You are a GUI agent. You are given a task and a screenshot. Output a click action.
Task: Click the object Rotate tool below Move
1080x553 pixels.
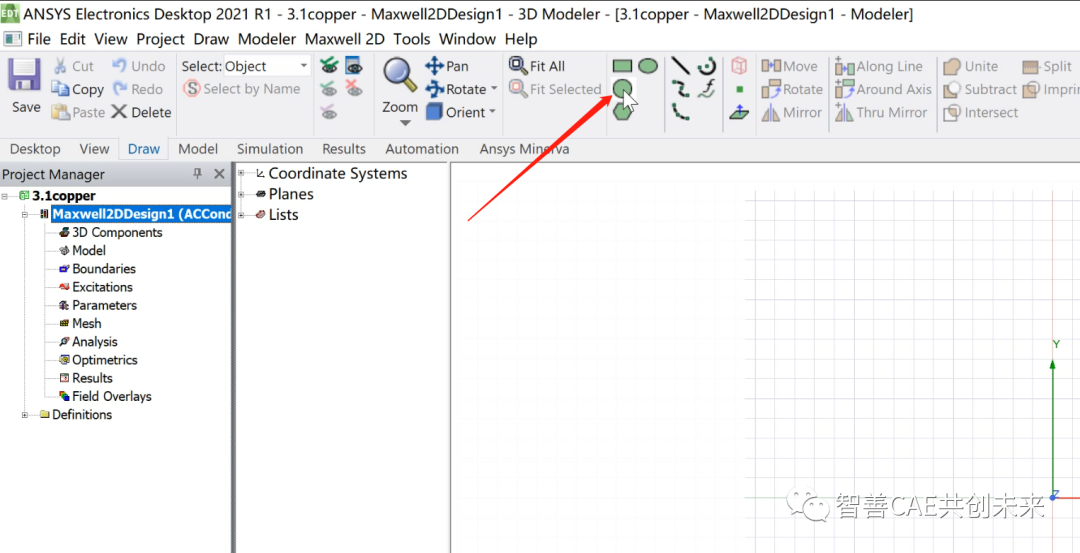point(792,89)
